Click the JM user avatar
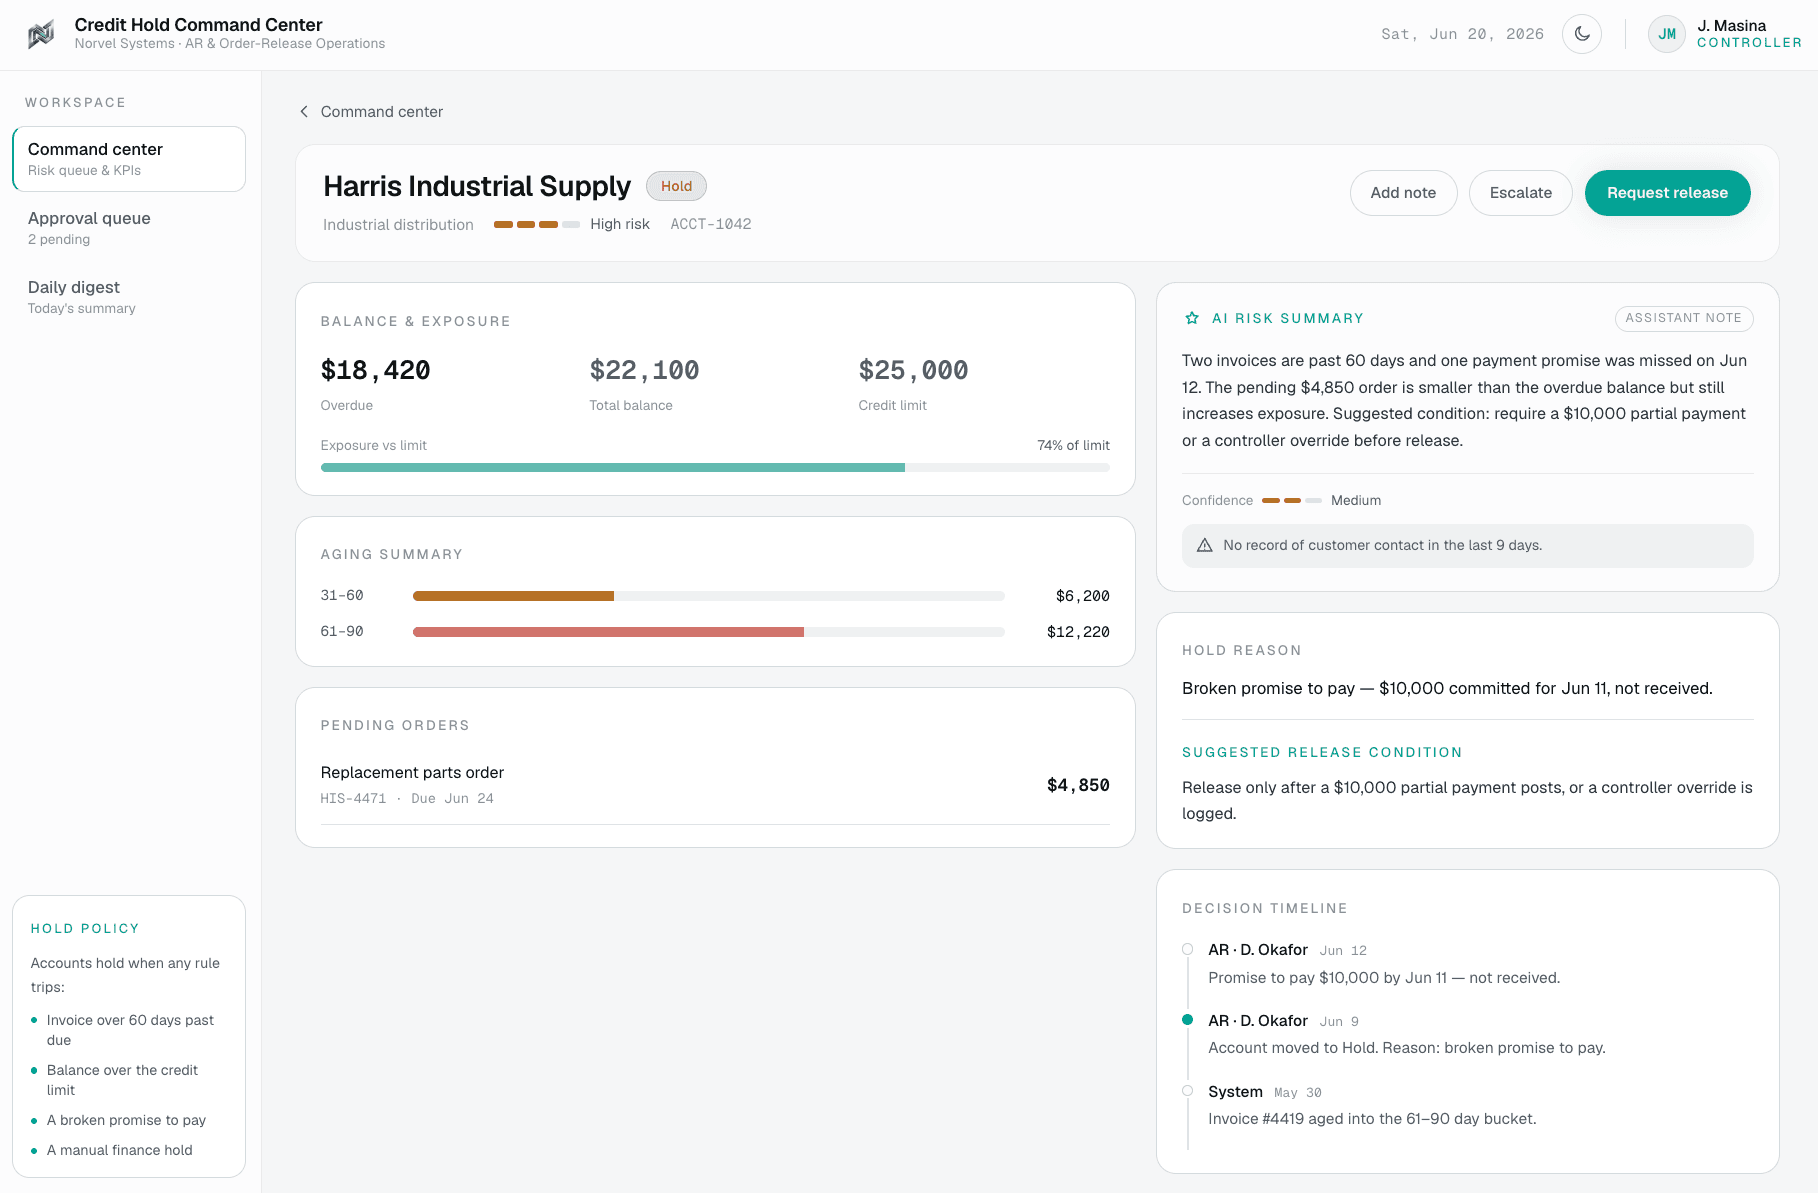The image size is (1818, 1193). coord(1667,34)
